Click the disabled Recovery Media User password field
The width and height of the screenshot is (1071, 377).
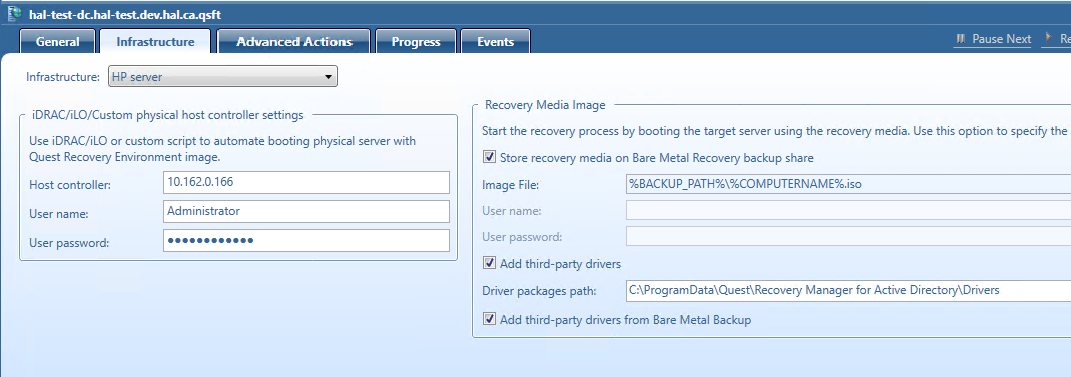point(848,236)
